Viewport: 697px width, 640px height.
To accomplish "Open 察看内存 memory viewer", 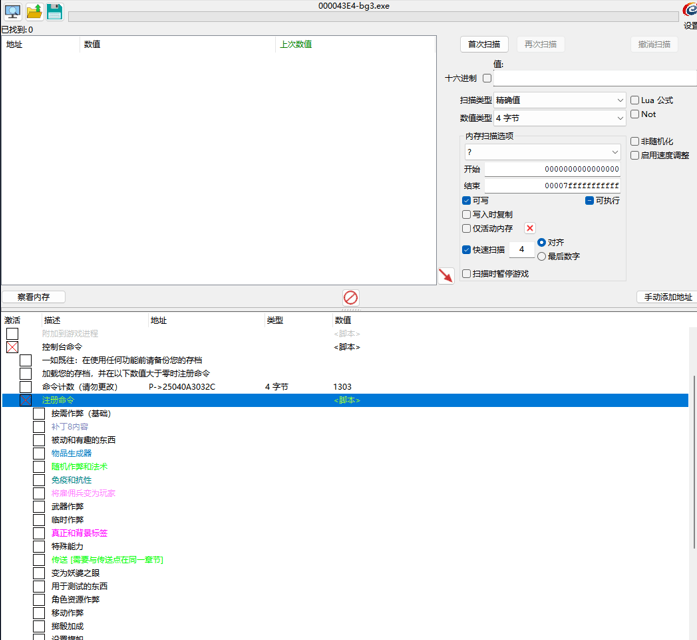I will click(x=34, y=297).
